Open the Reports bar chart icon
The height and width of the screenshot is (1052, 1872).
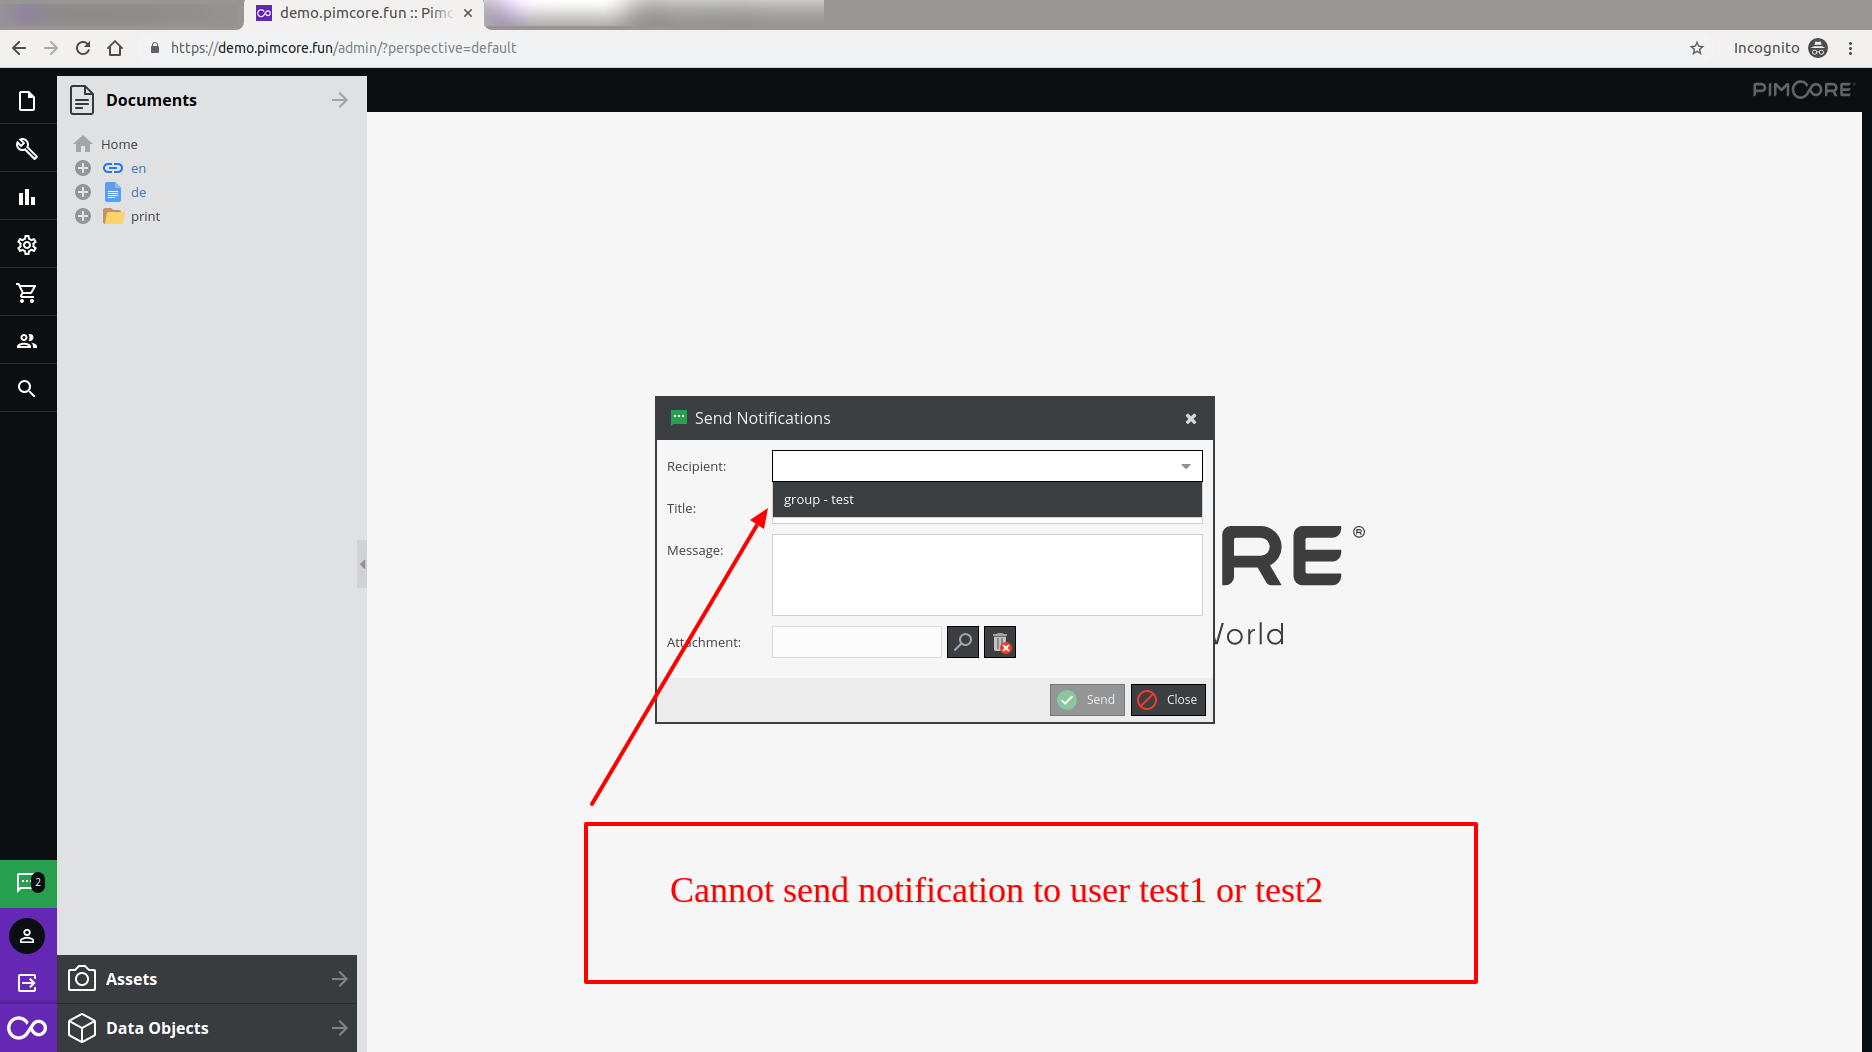coord(27,196)
